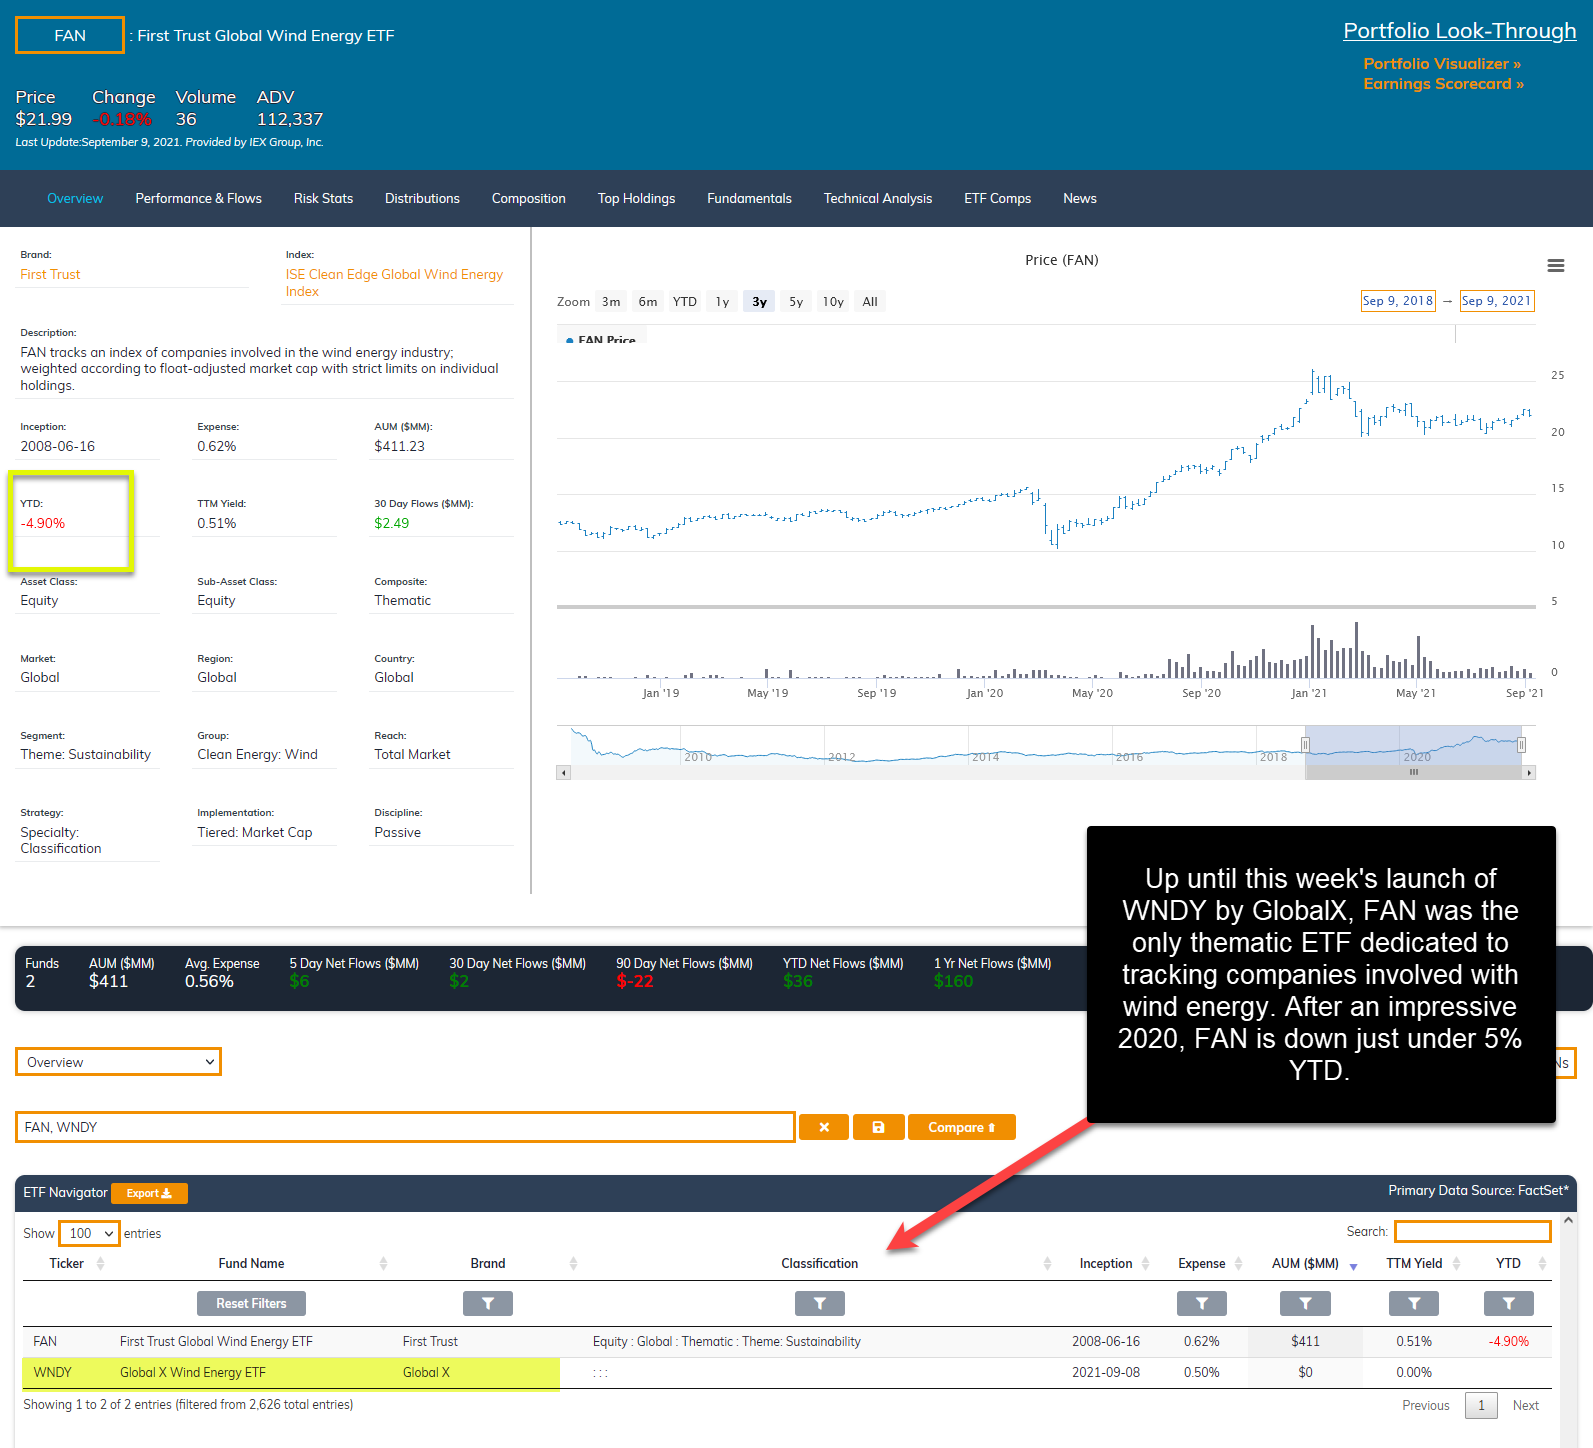Open the Classification column filter funnel
The image size is (1593, 1448).
820,1303
